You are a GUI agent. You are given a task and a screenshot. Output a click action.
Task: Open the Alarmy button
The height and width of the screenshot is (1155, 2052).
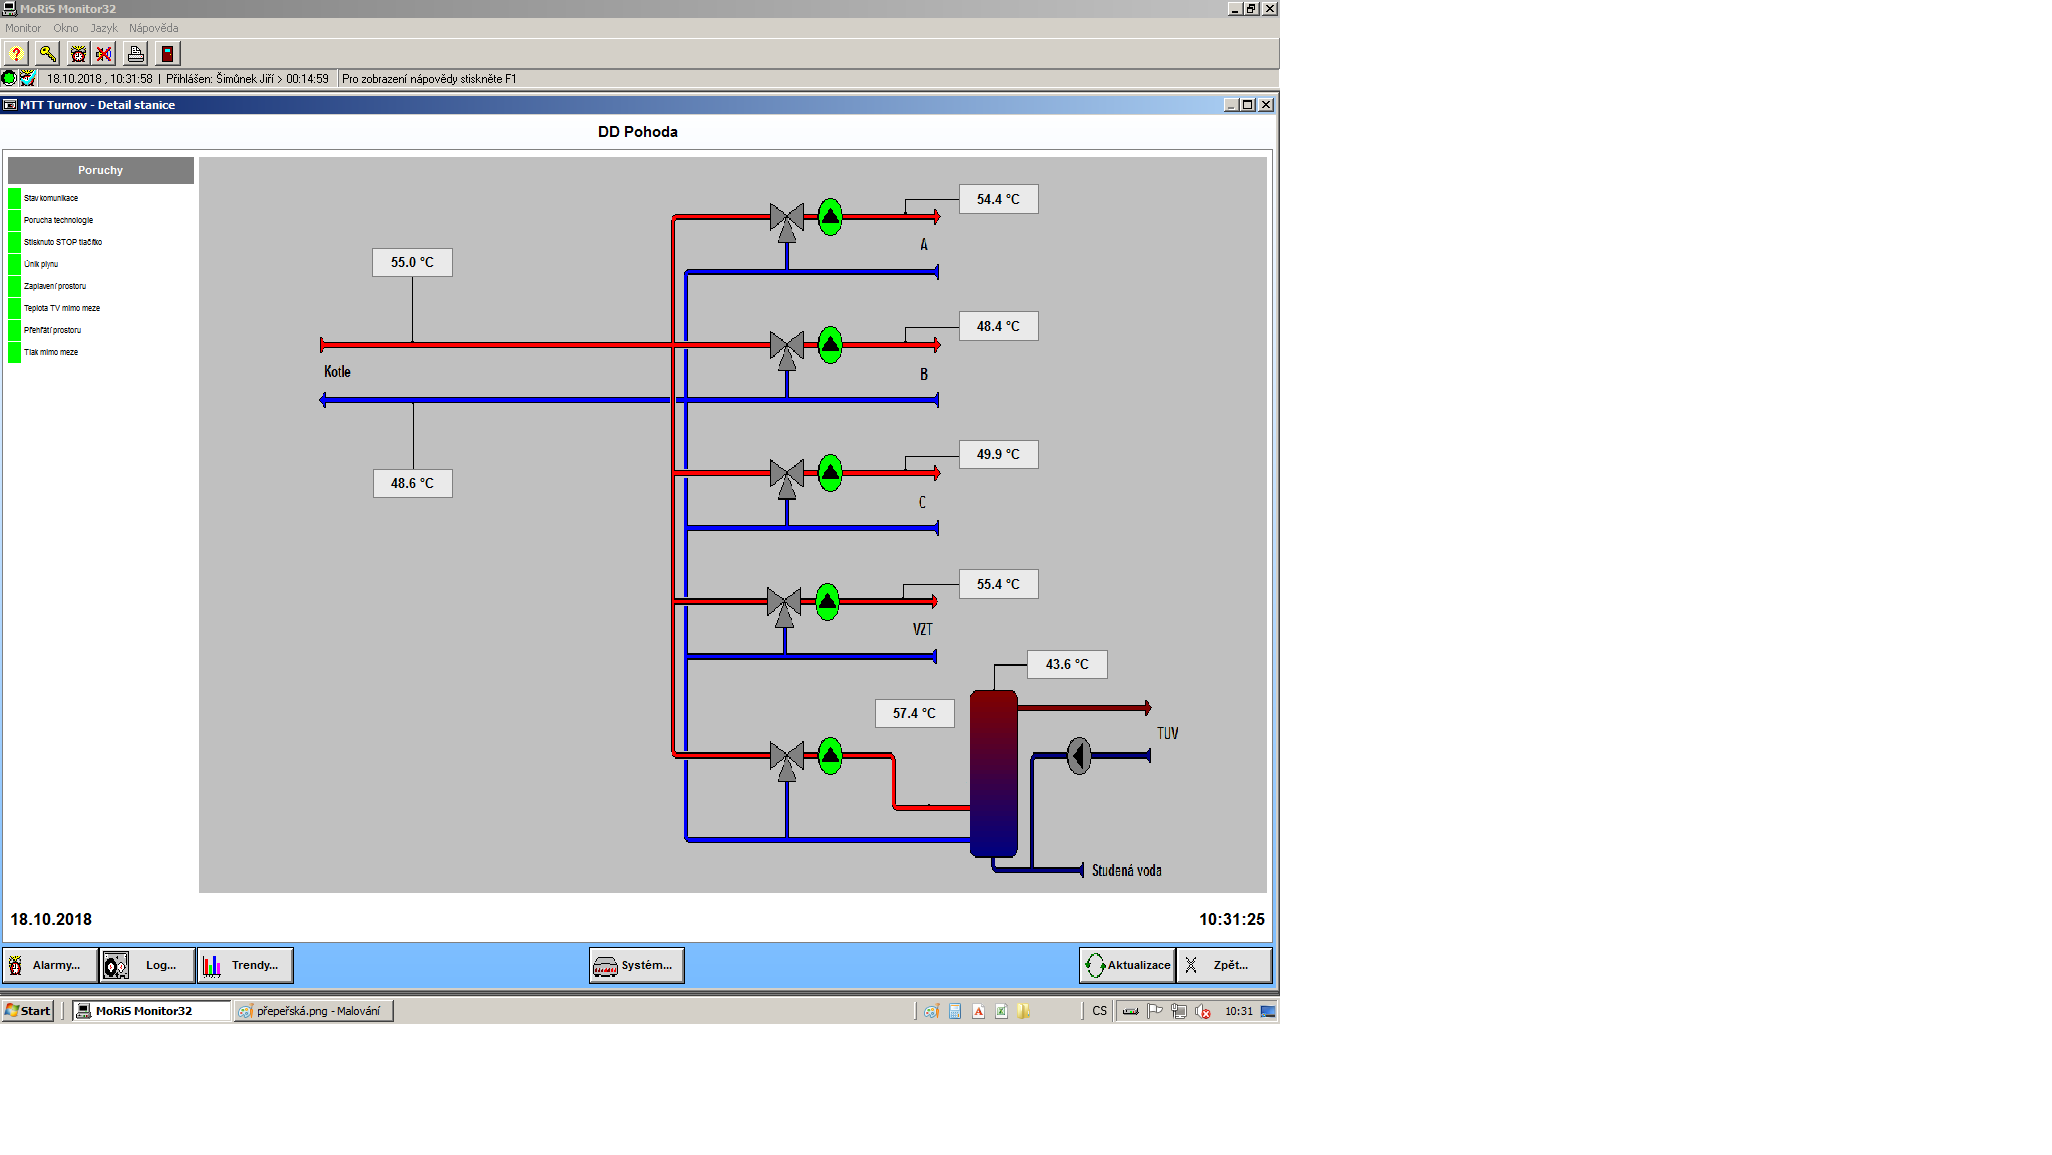[50, 965]
